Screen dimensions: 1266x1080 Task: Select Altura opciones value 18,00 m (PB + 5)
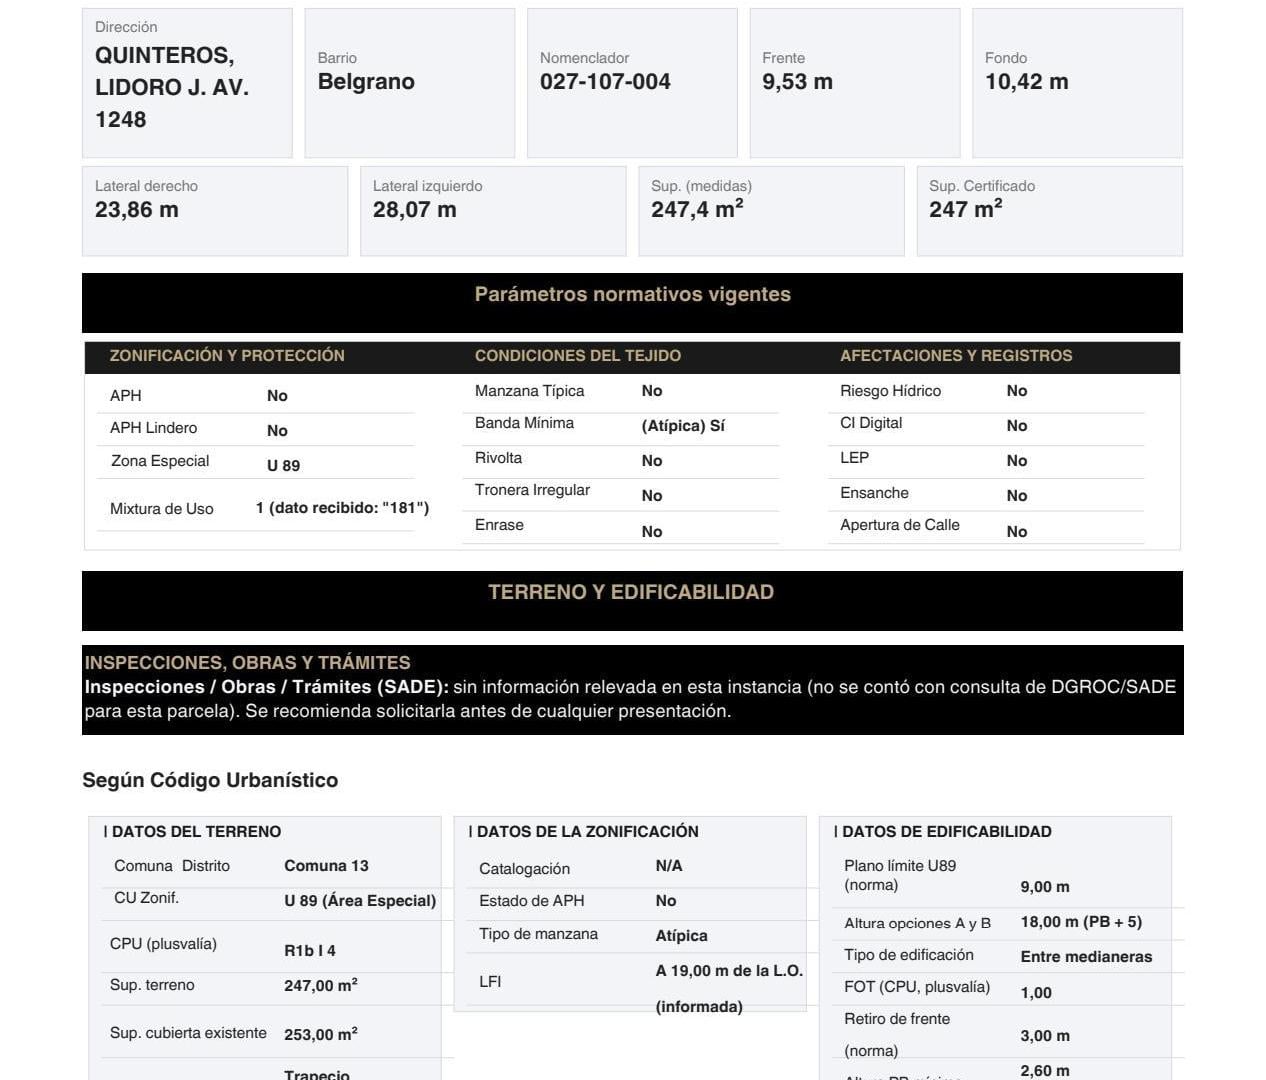(x=1081, y=922)
